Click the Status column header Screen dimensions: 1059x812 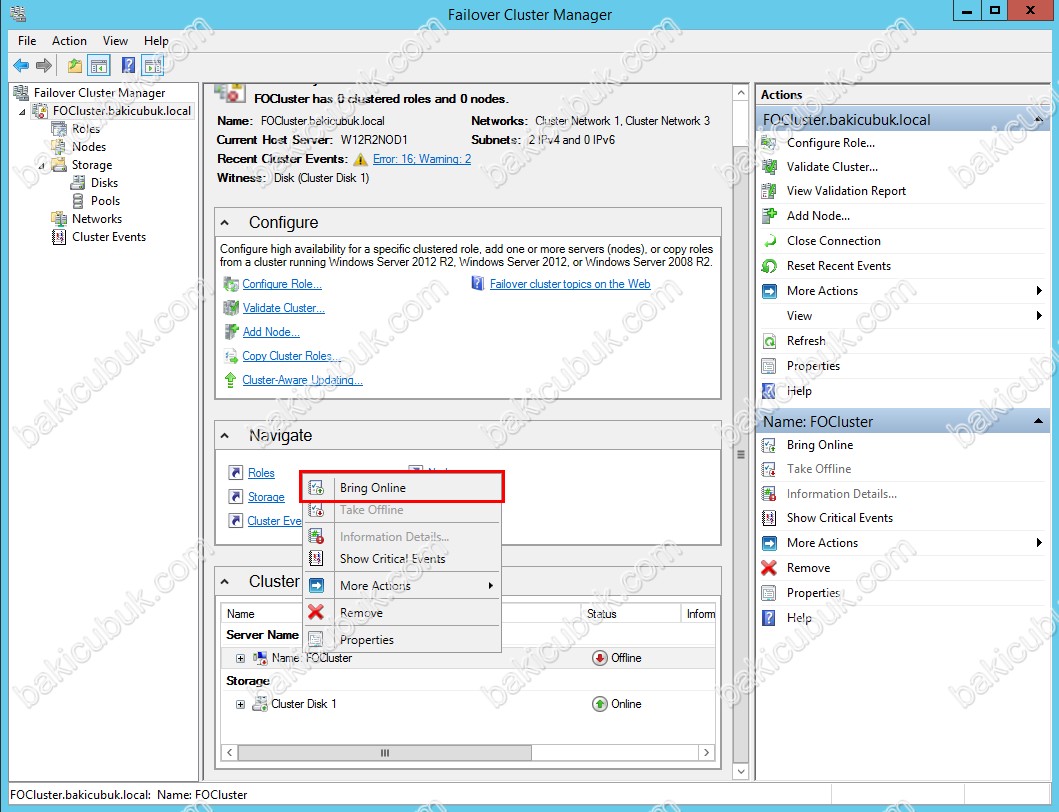[x=631, y=614]
